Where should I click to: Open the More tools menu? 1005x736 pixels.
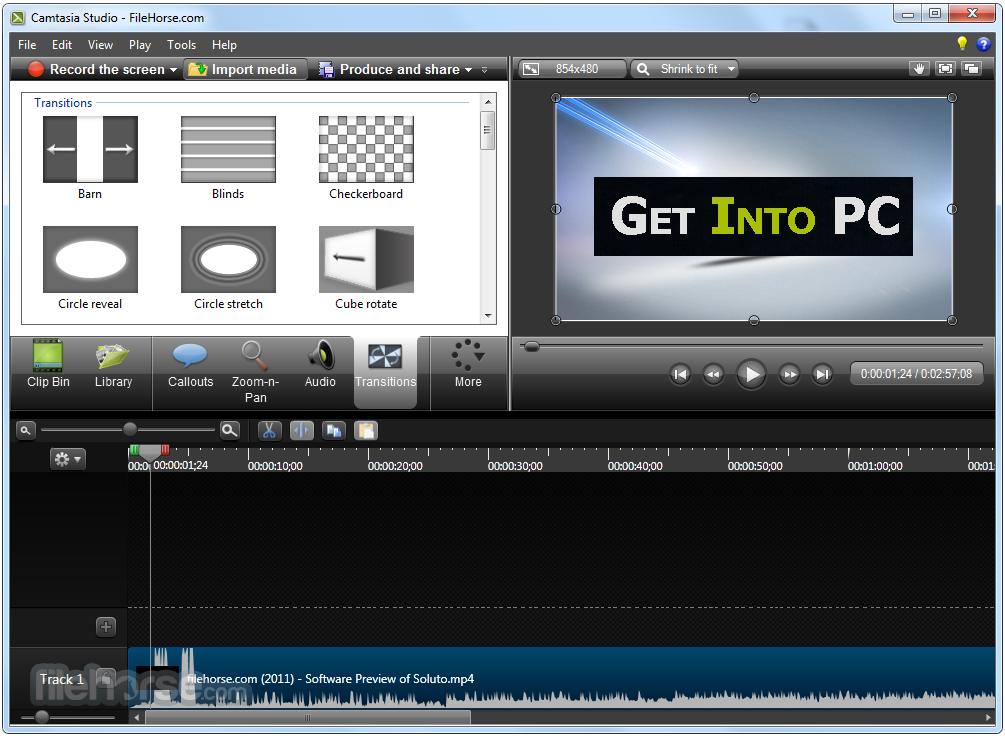pos(468,364)
